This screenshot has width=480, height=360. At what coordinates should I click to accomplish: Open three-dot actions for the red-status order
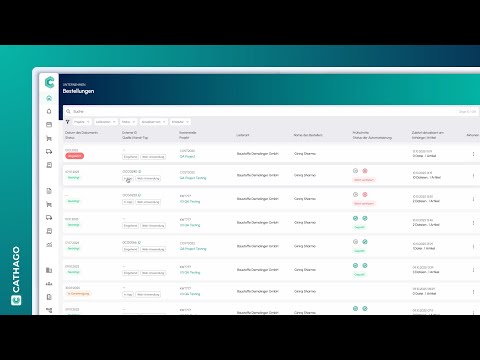pyautogui.click(x=473, y=154)
